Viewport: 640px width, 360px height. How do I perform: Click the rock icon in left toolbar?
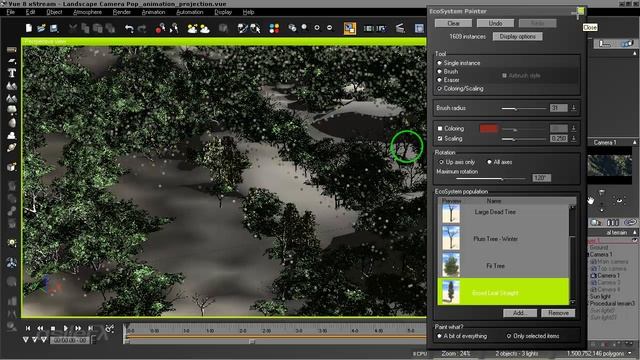click(12, 122)
